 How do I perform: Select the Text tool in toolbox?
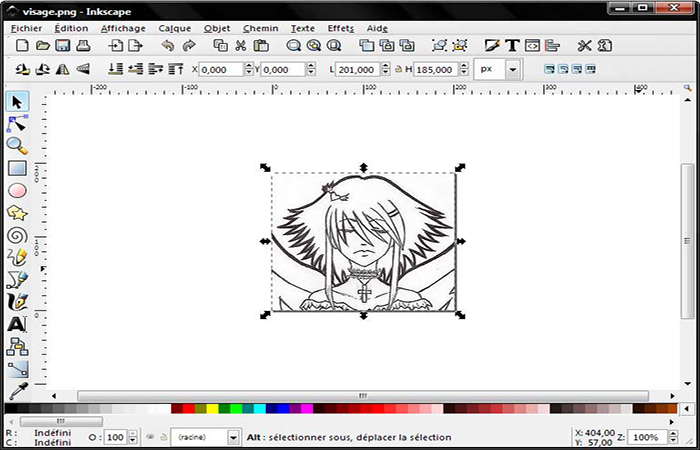tap(17, 324)
